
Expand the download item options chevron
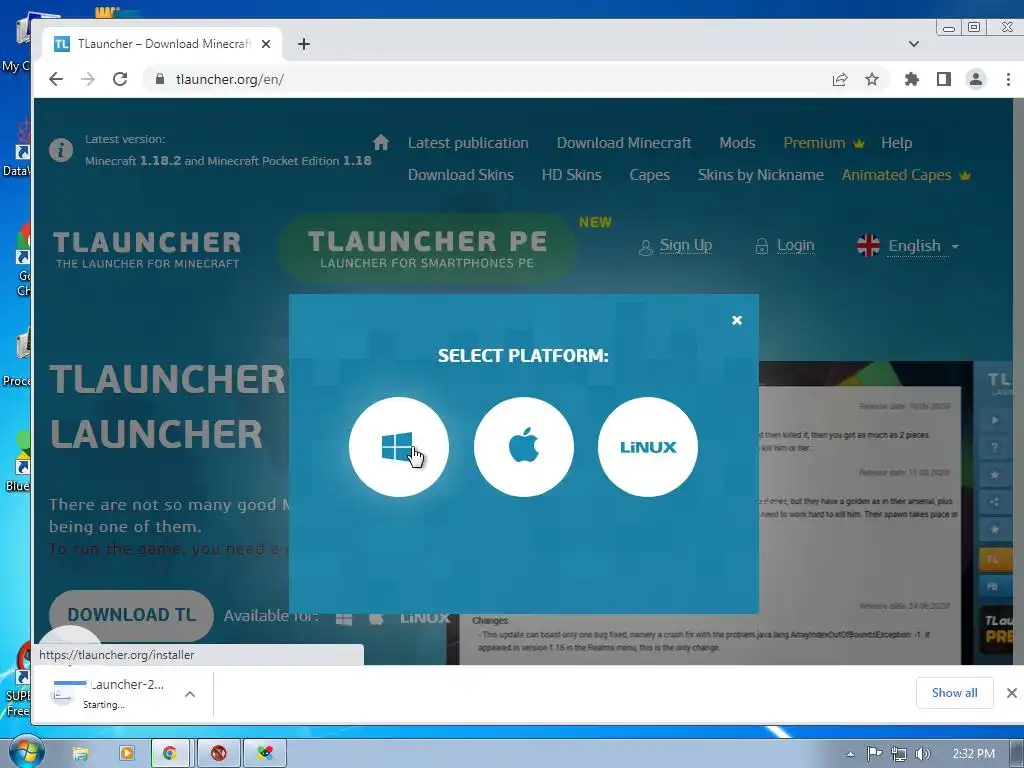point(190,694)
